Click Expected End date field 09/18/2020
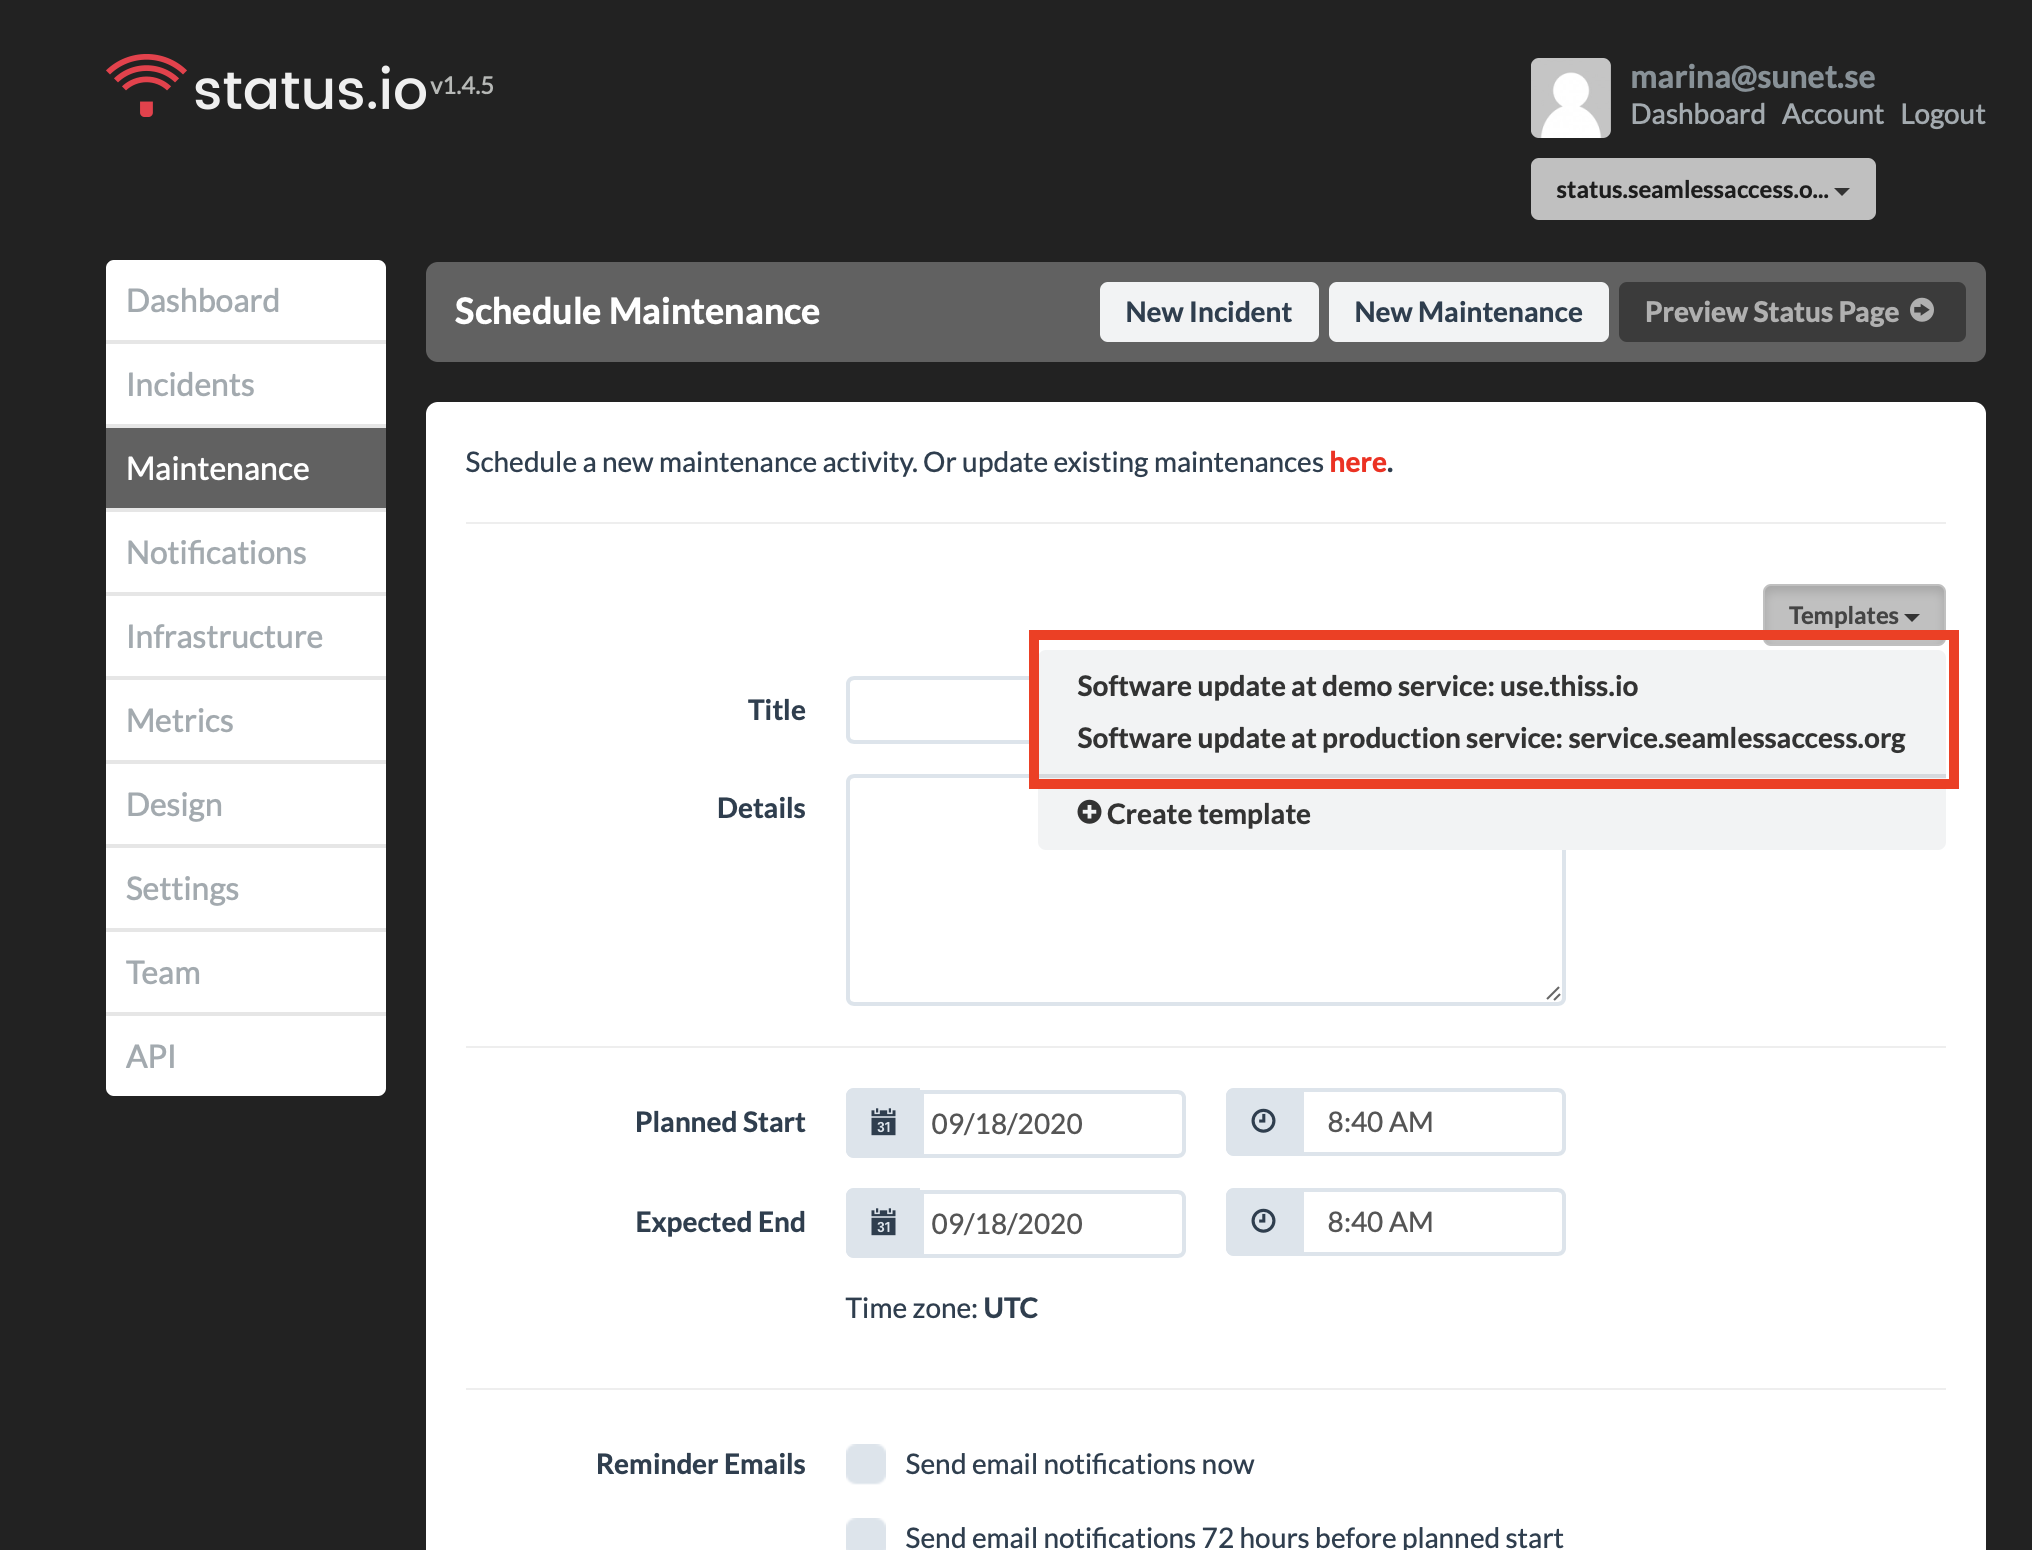Screen dimensions: 2032x1550 (1053, 1223)
